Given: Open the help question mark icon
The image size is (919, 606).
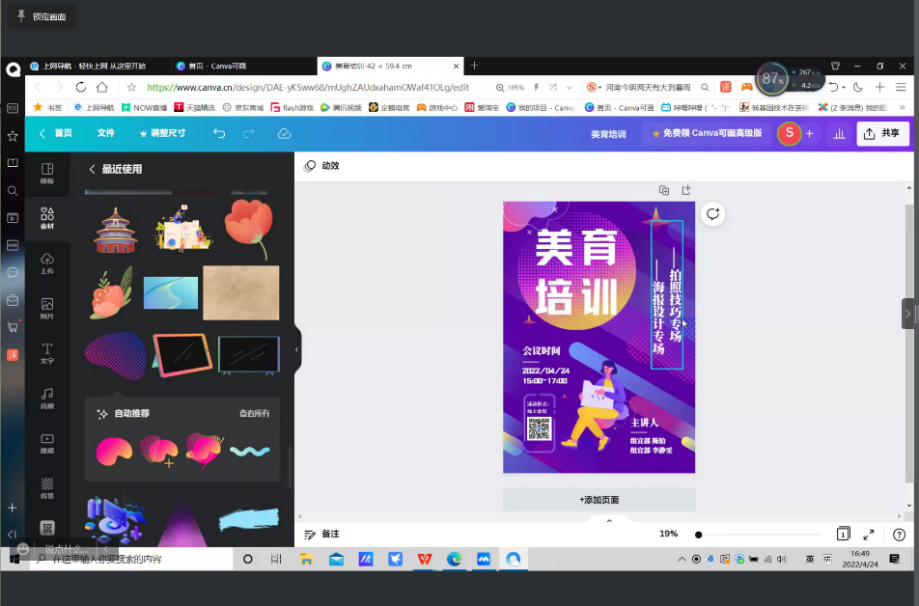Looking at the screenshot, I should point(899,535).
